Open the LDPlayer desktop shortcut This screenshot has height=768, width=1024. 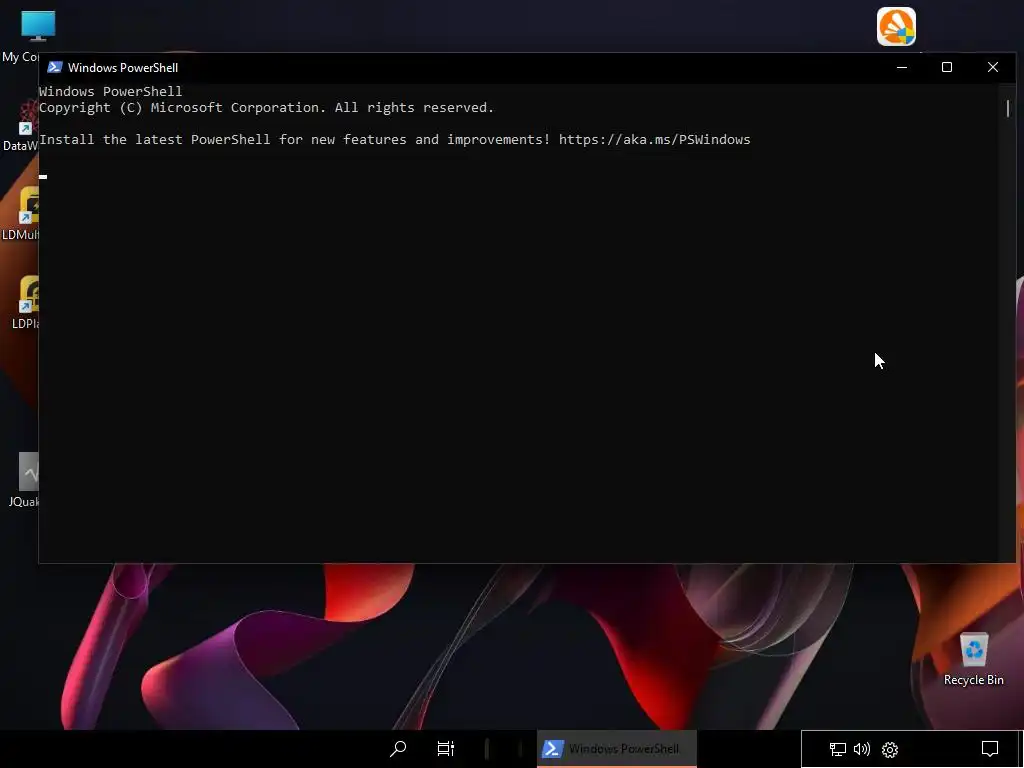point(29,294)
